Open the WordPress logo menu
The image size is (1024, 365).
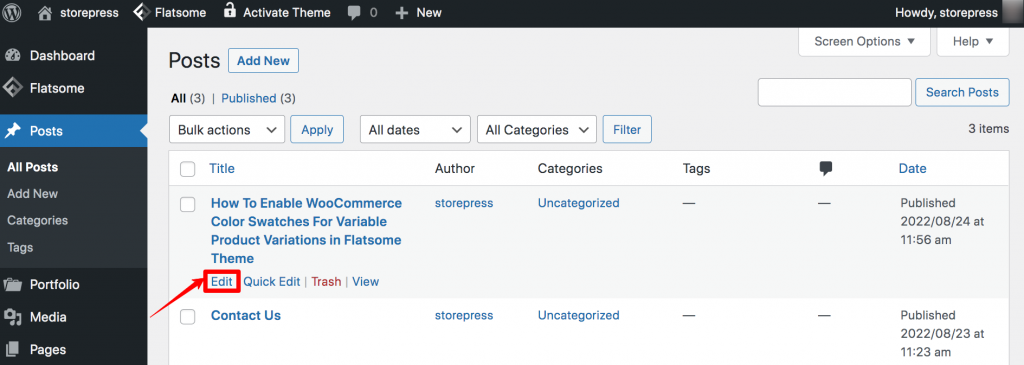13,12
